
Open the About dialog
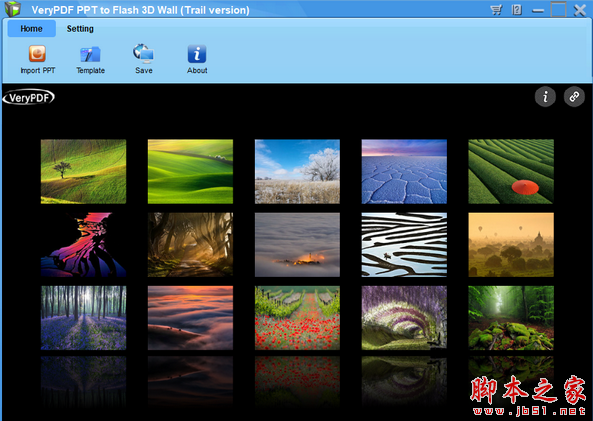click(197, 54)
